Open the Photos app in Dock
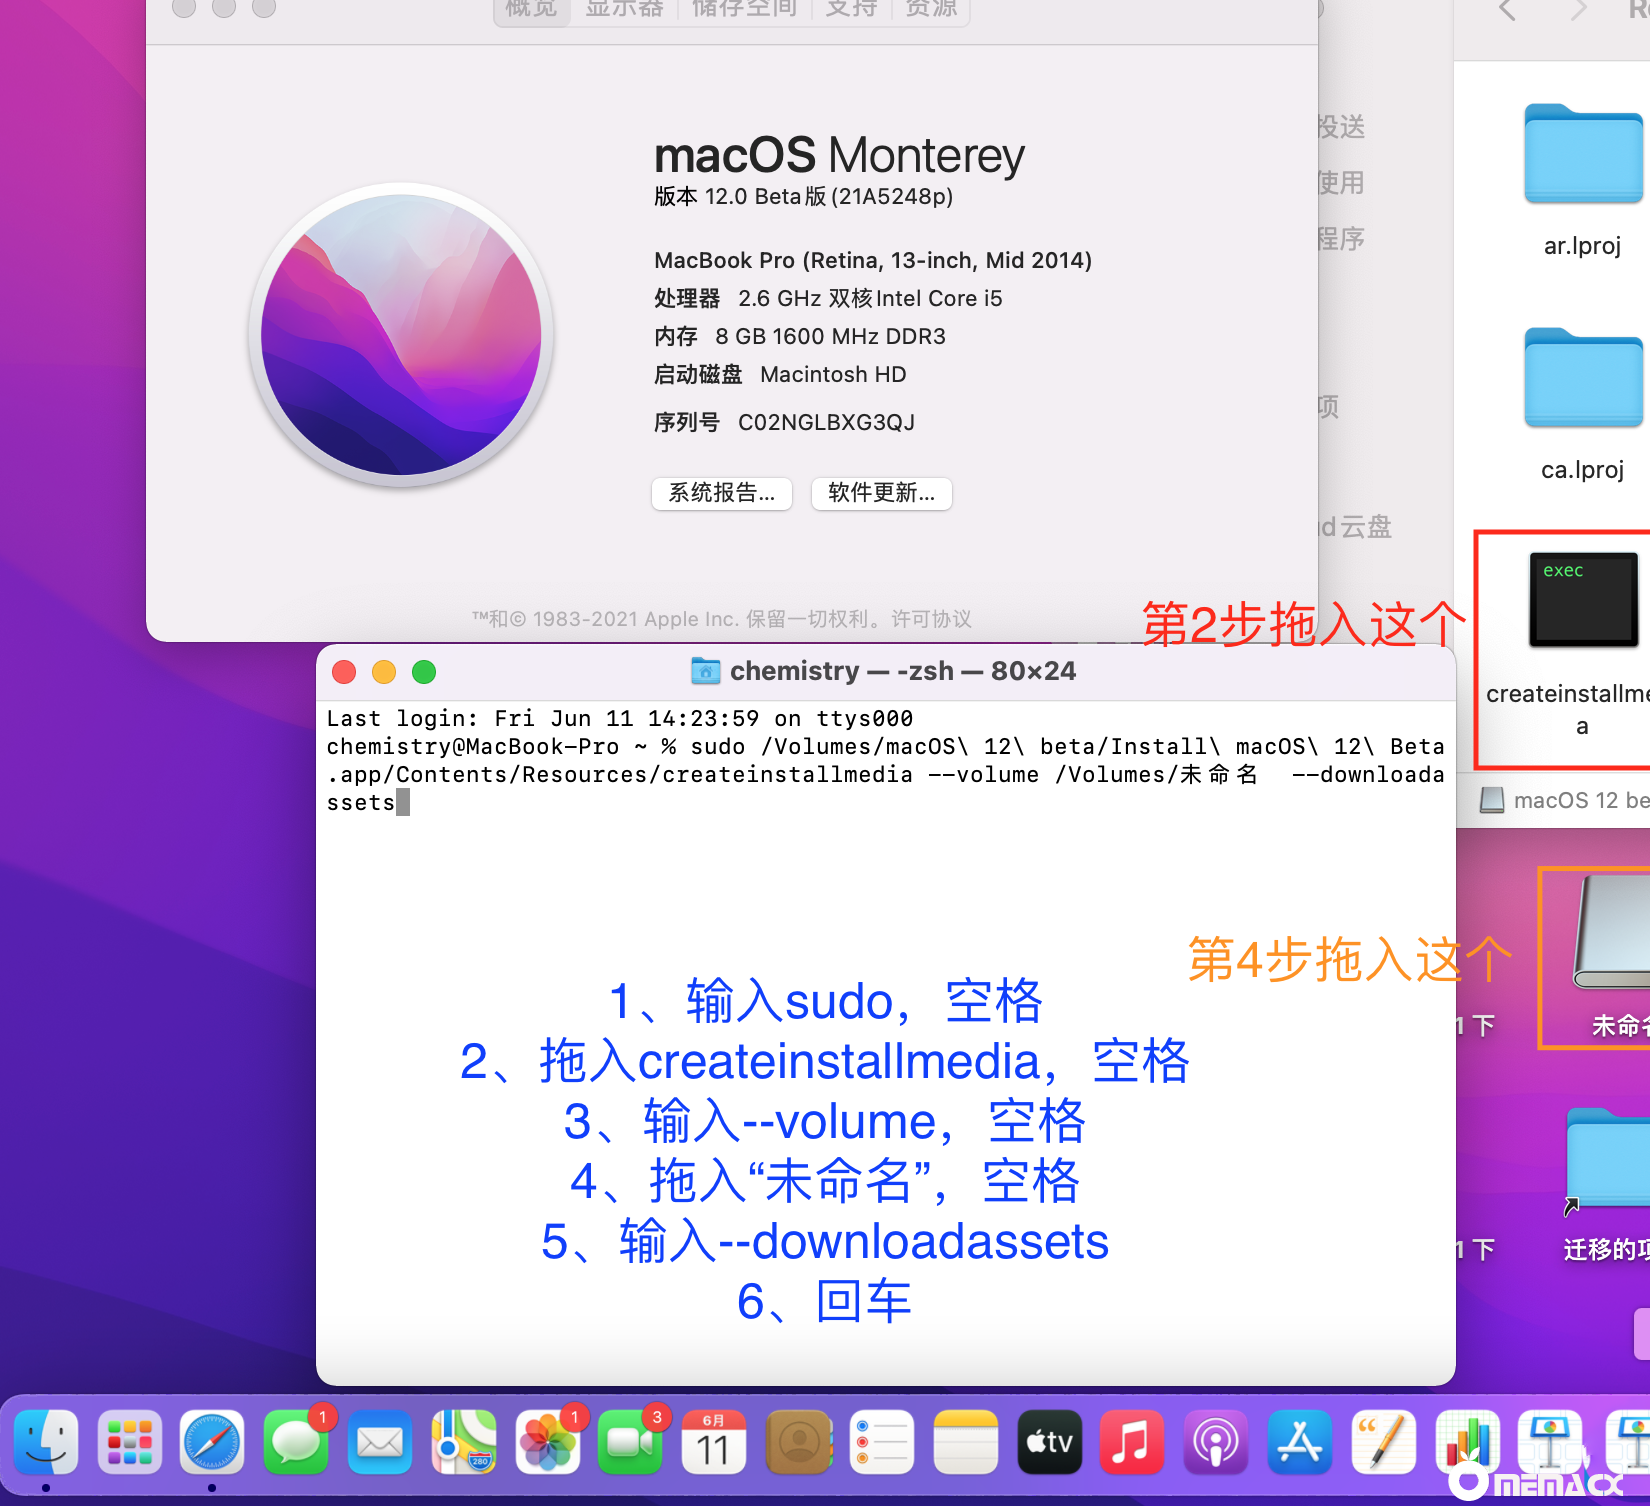Image resolution: width=1650 pixels, height=1506 pixels. [547, 1442]
